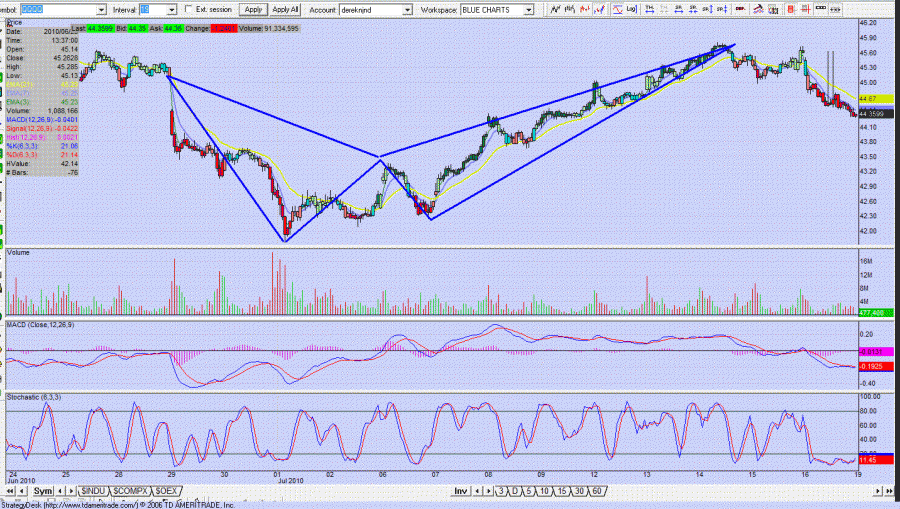
Task: Select the red vertical bar cursor icon
Action: tap(790, 9)
